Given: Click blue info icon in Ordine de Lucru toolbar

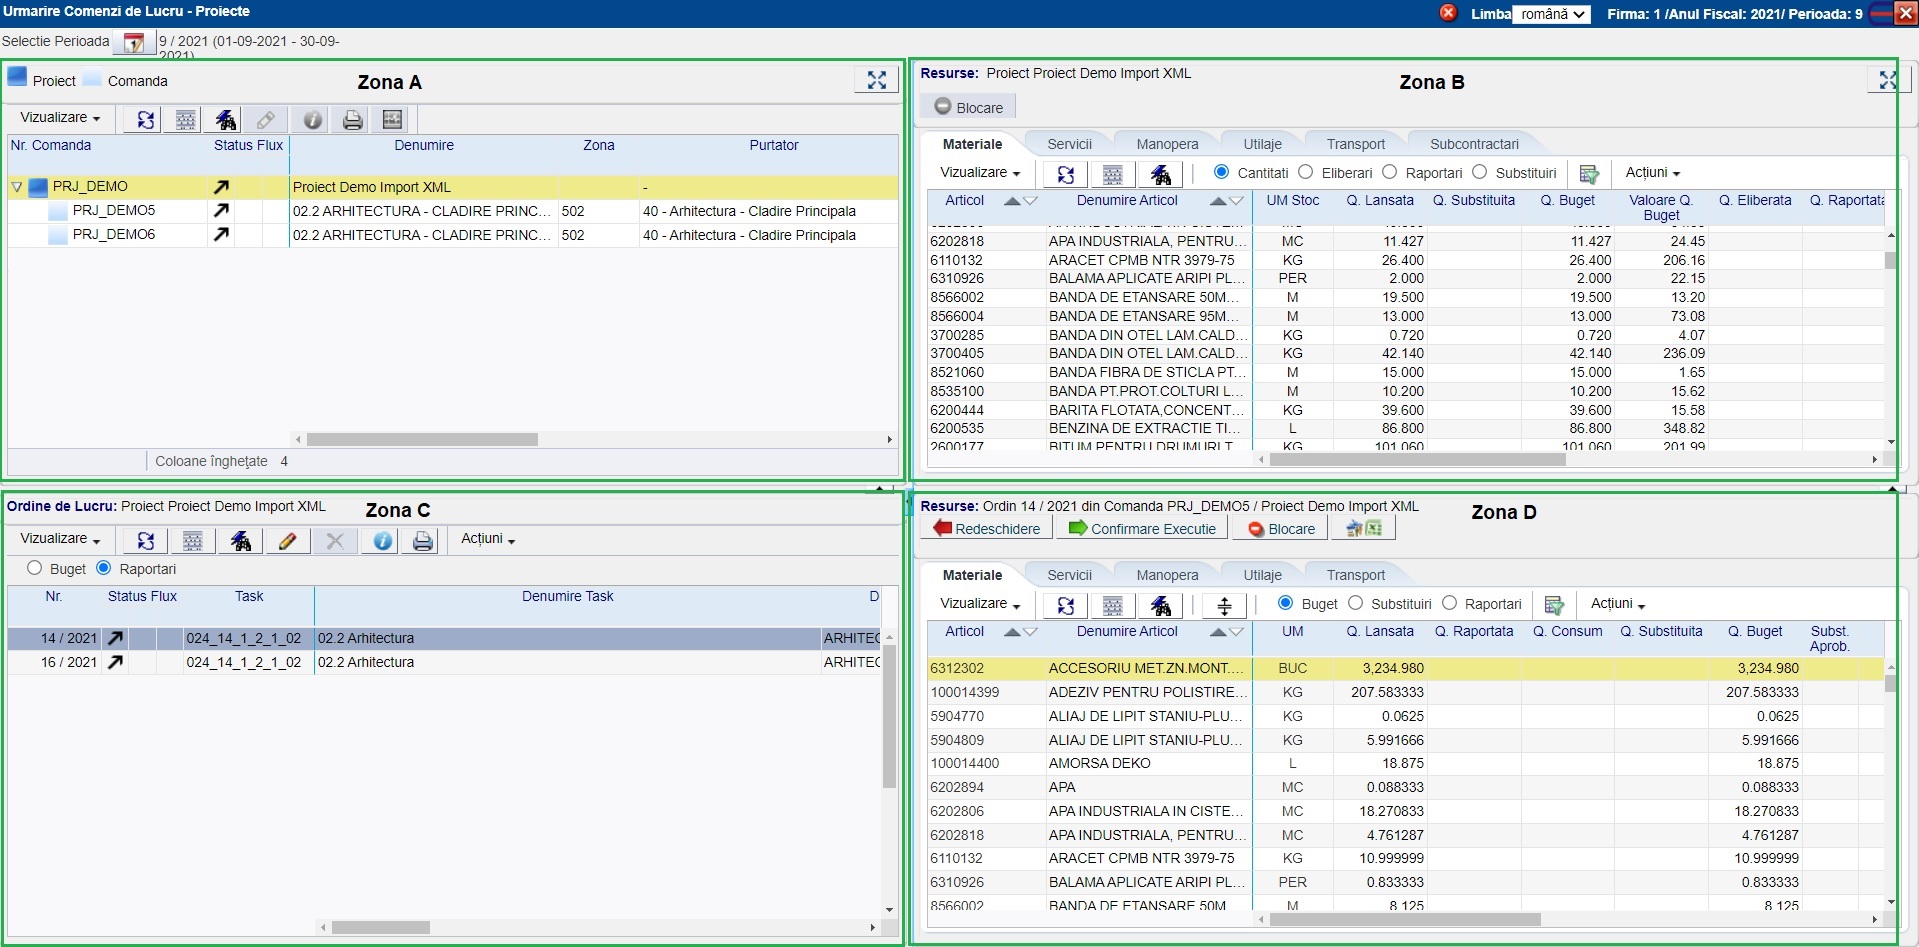Looking at the screenshot, I should [x=382, y=541].
